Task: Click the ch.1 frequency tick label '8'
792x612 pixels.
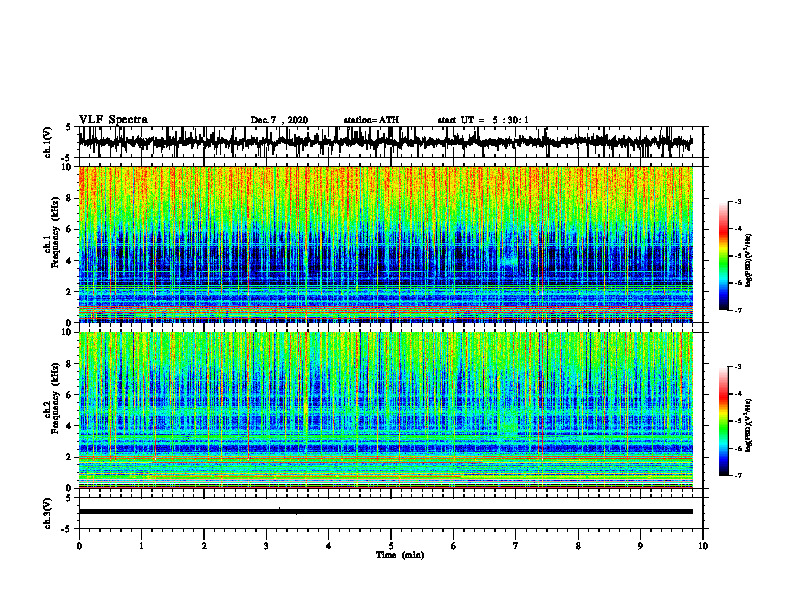Action: coord(69,198)
